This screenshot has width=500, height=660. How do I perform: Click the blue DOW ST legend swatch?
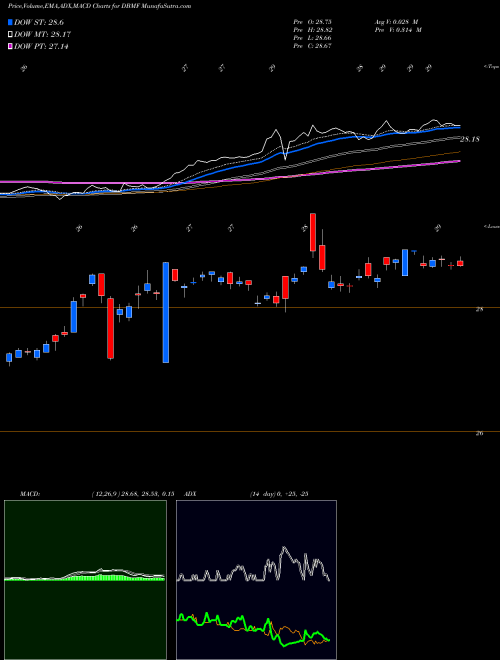click(x=11, y=22)
